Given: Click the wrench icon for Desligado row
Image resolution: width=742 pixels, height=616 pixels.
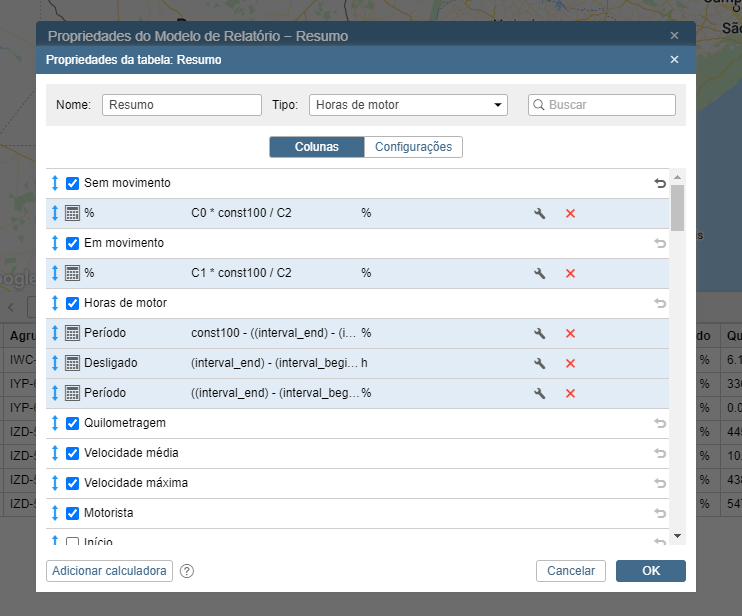Looking at the screenshot, I should point(540,364).
